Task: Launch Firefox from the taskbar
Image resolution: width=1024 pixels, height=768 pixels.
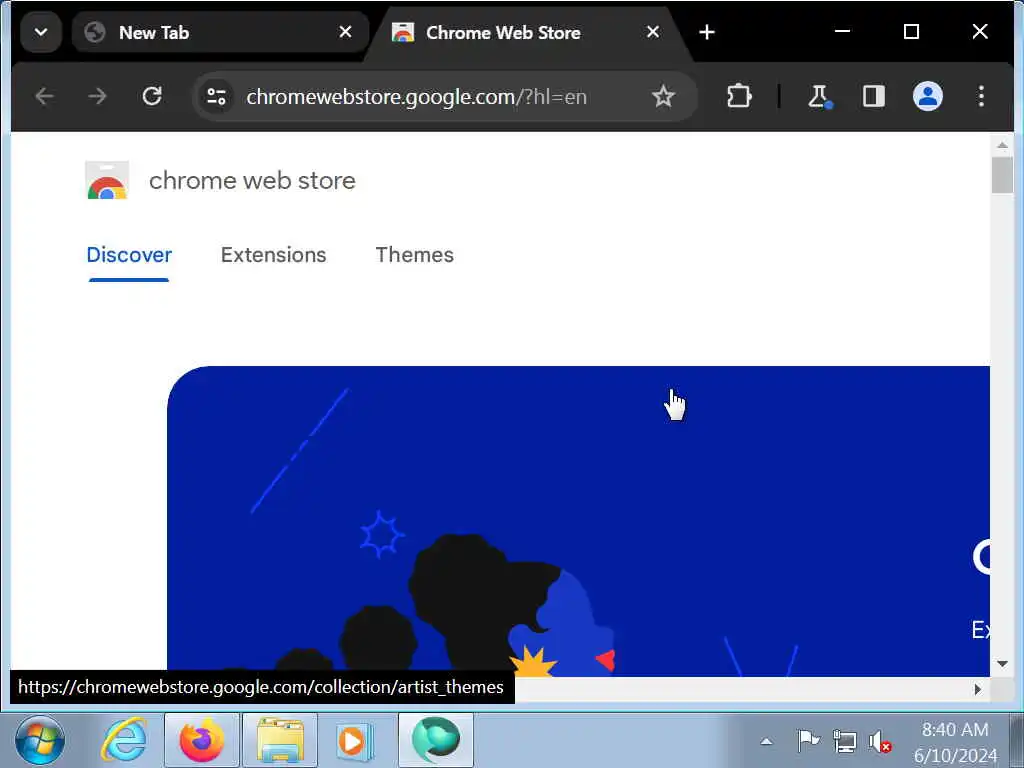Action: tap(202, 741)
